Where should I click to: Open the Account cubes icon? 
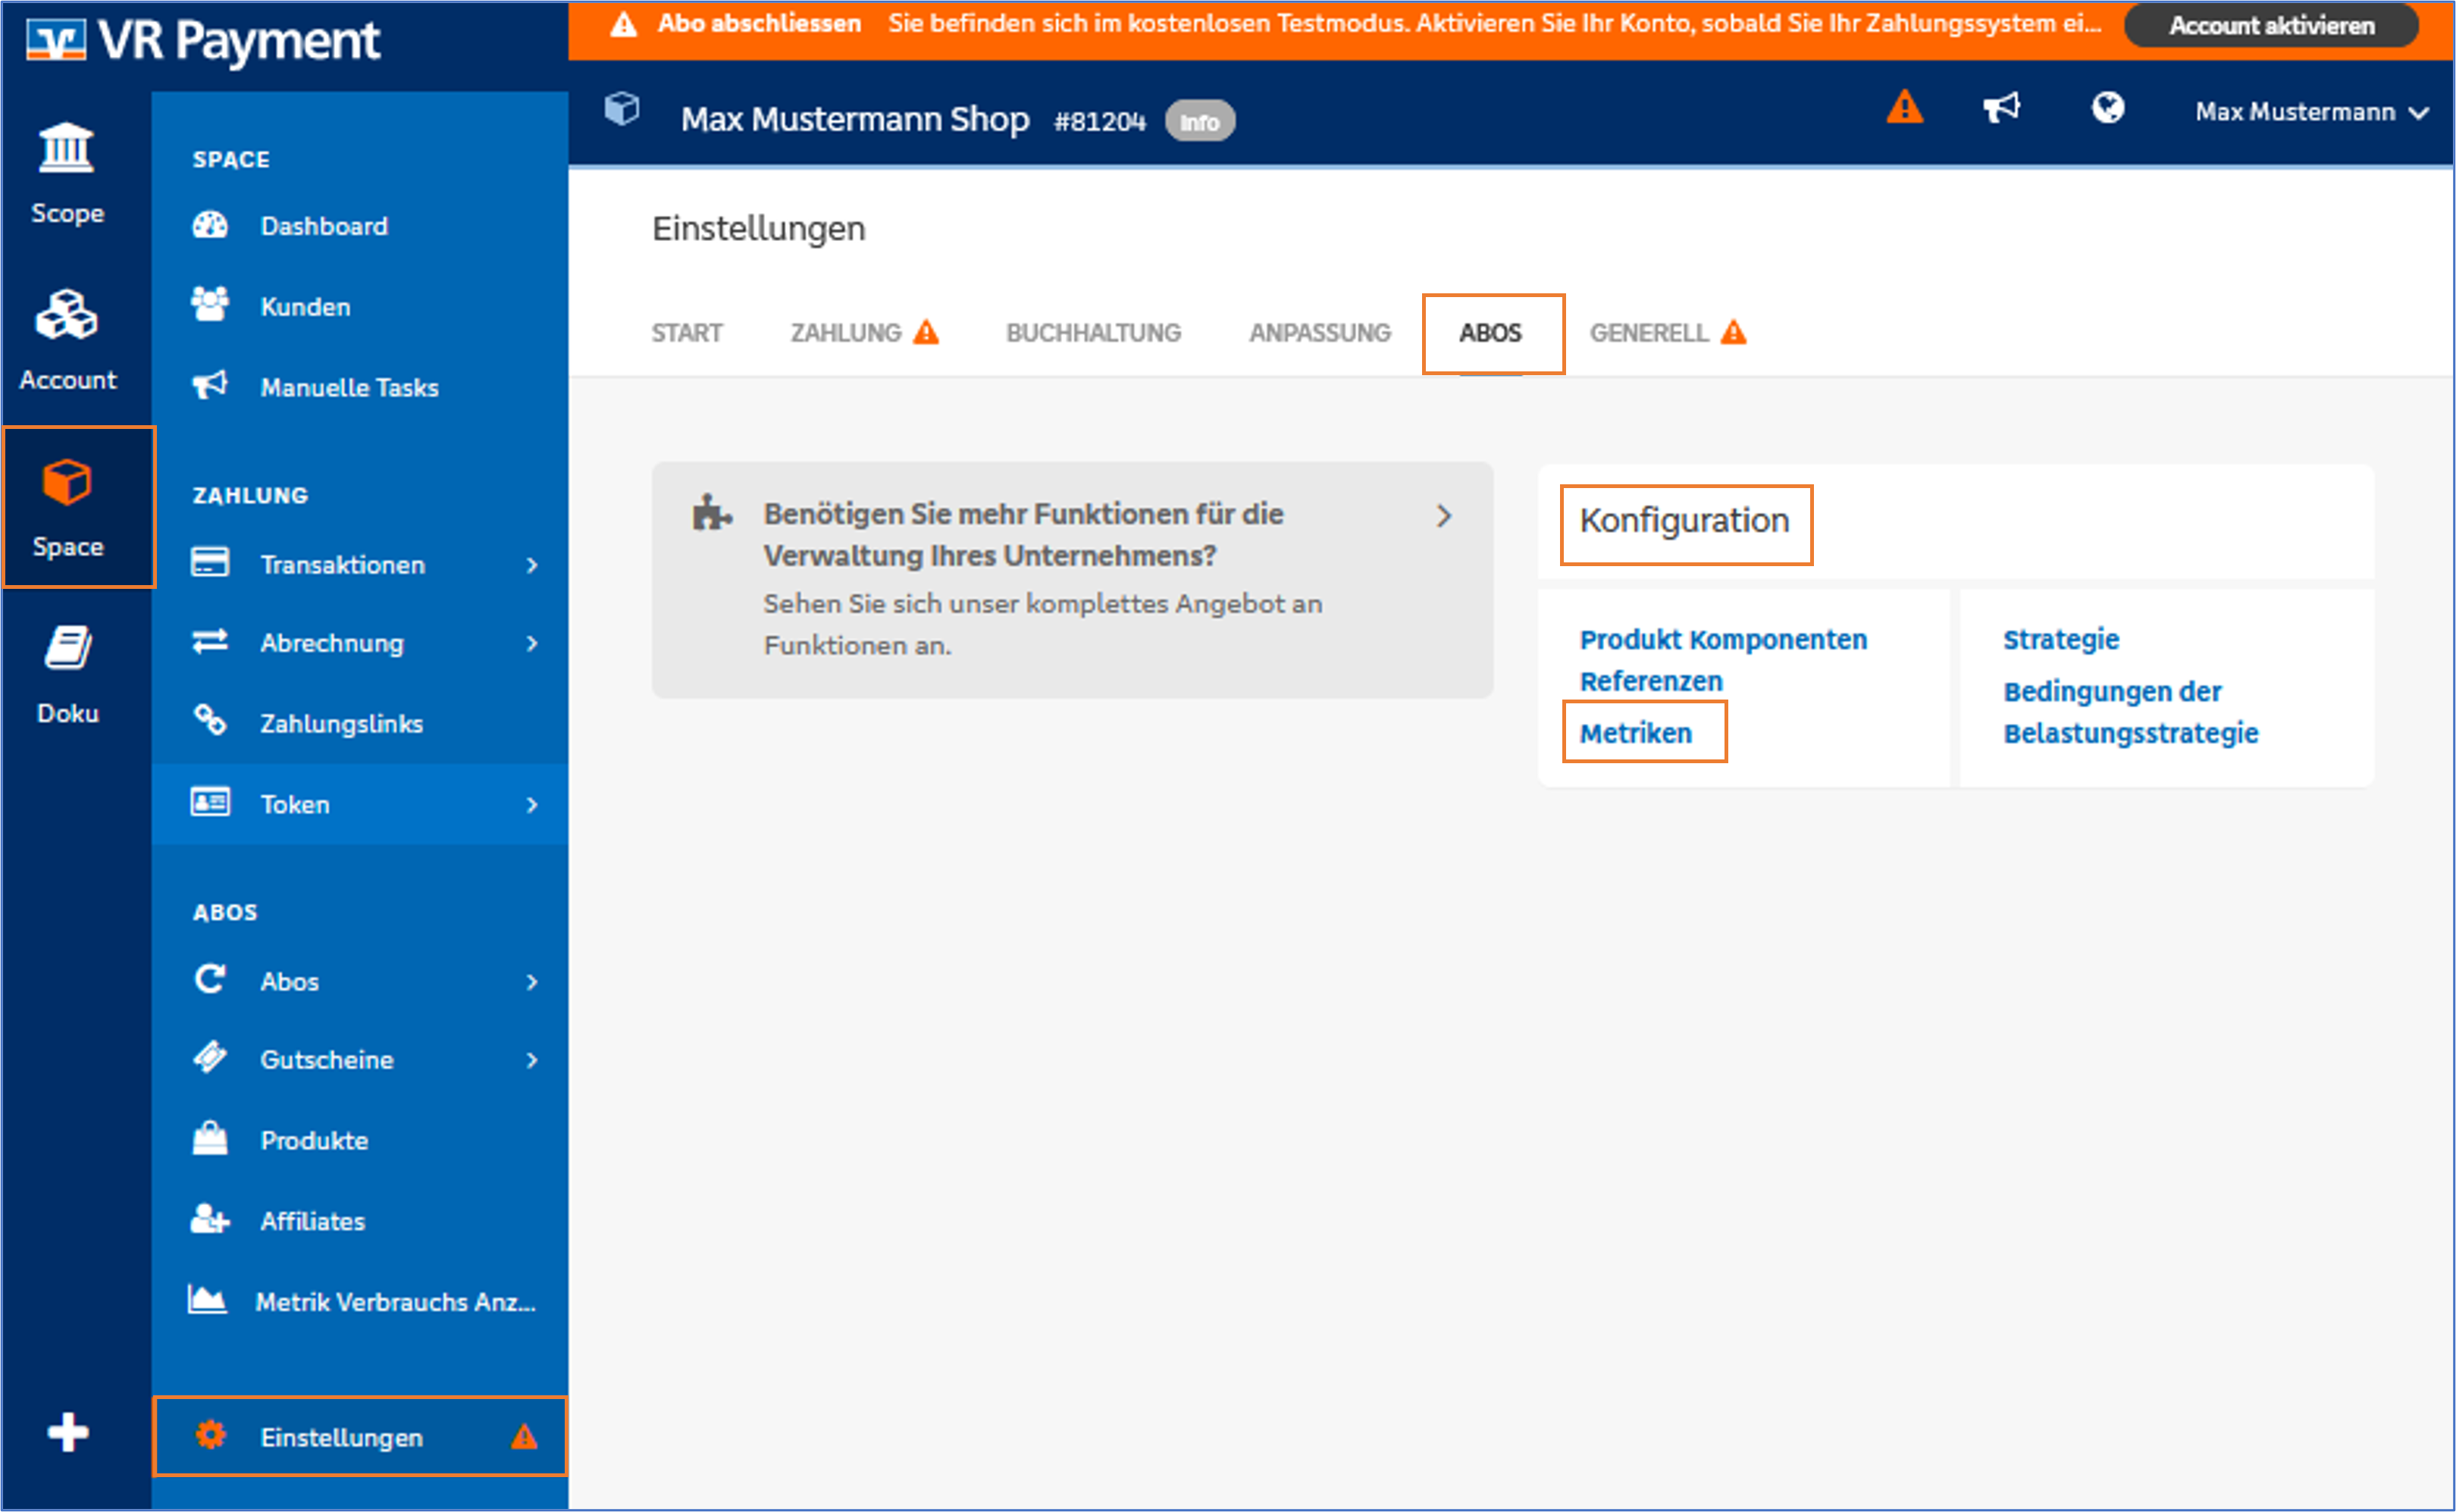[x=66, y=315]
